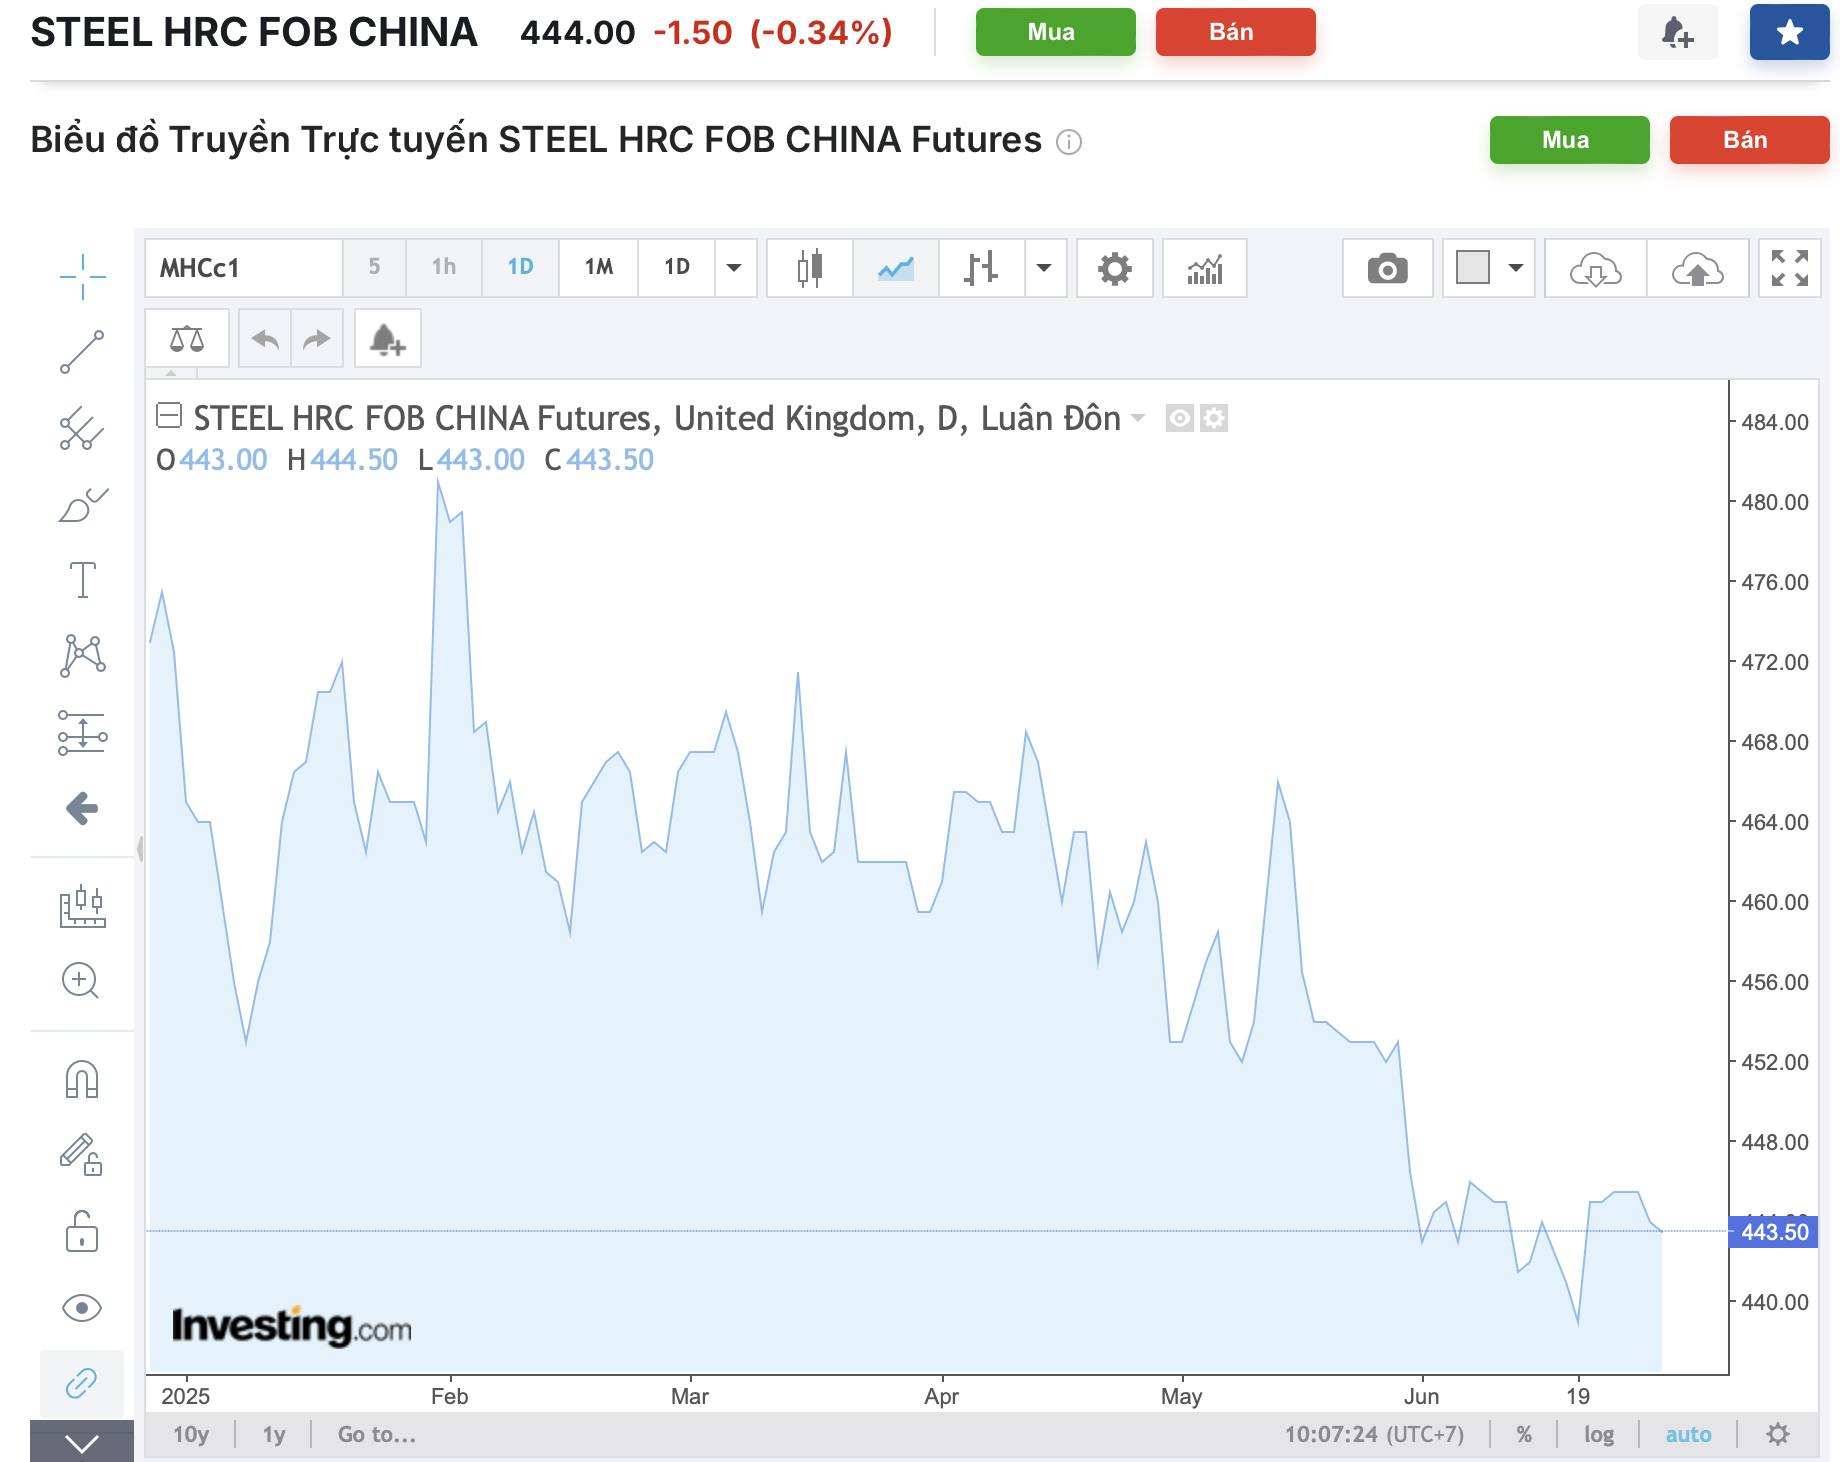Take a chart snapshot with camera
Image resolution: width=1840 pixels, height=1462 pixels.
(1388, 268)
